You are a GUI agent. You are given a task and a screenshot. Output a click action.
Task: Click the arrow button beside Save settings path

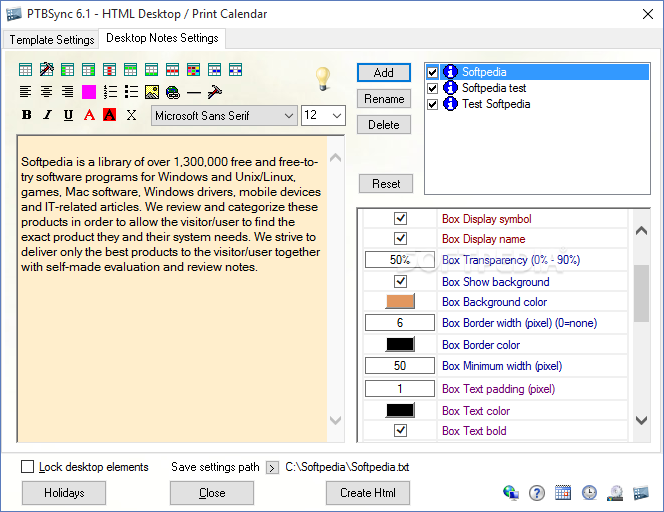pos(272,468)
